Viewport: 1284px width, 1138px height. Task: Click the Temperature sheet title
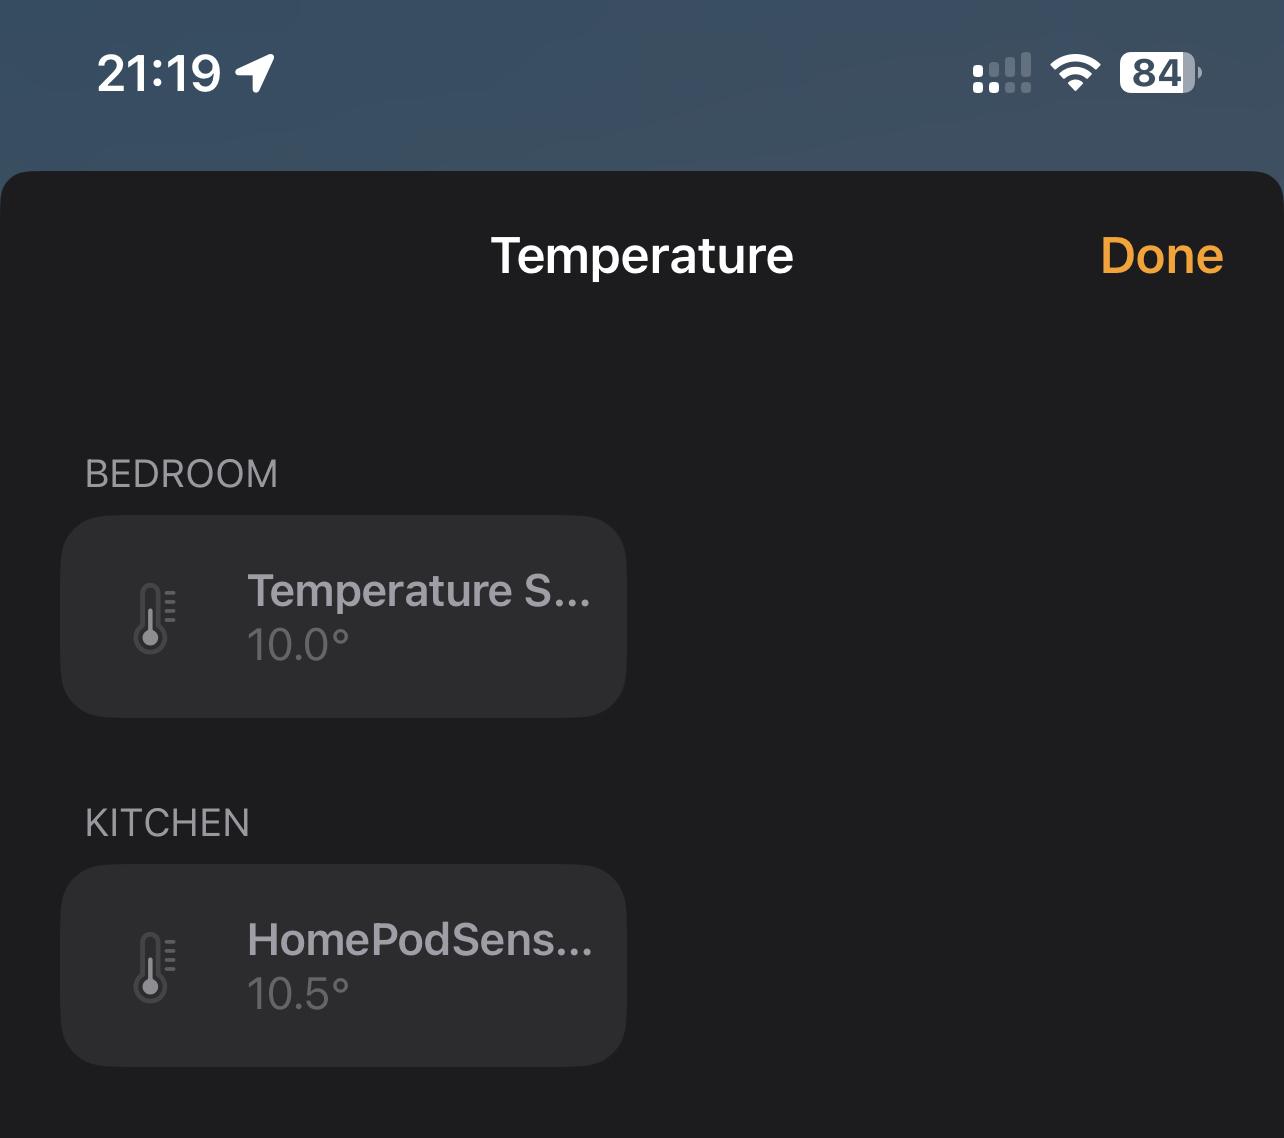tap(642, 256)
